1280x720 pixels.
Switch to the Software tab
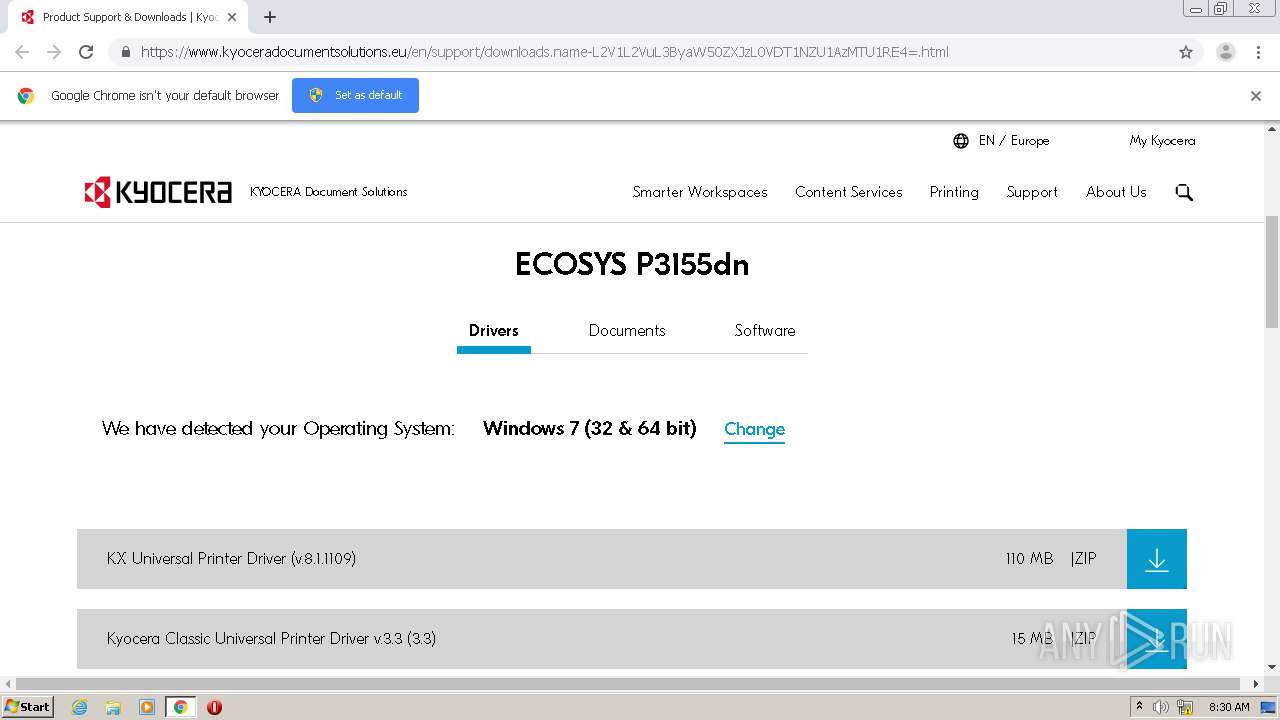point(765,331)
